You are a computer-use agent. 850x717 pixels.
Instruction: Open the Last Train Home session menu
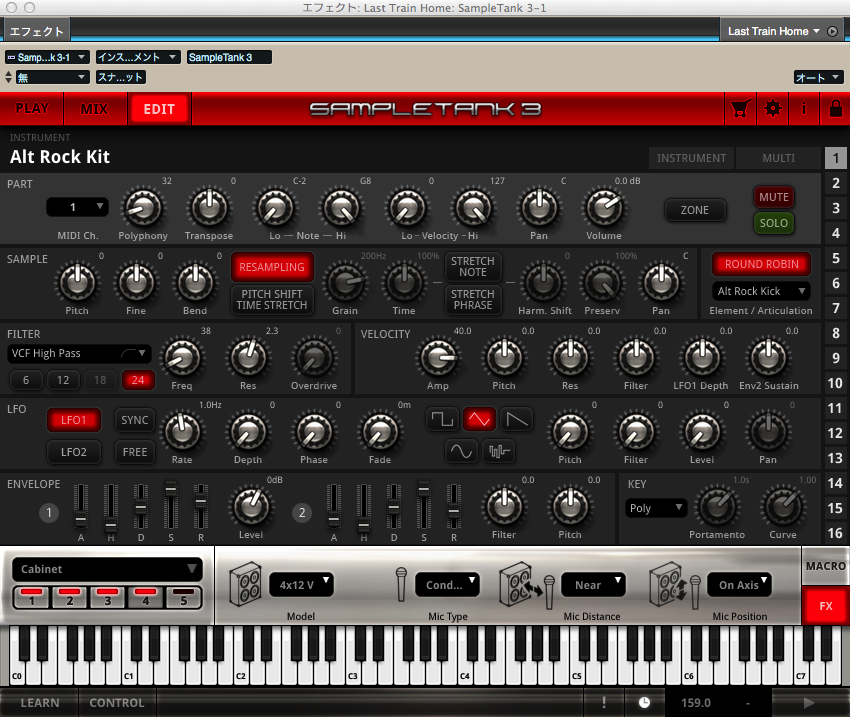point(774,31)
